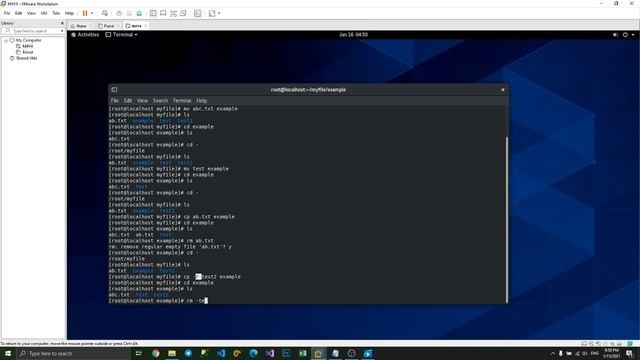The height and width of the screenshot is (360, 640).
Task: Open the Manage Snapshots icon
Action: (139, 13)
